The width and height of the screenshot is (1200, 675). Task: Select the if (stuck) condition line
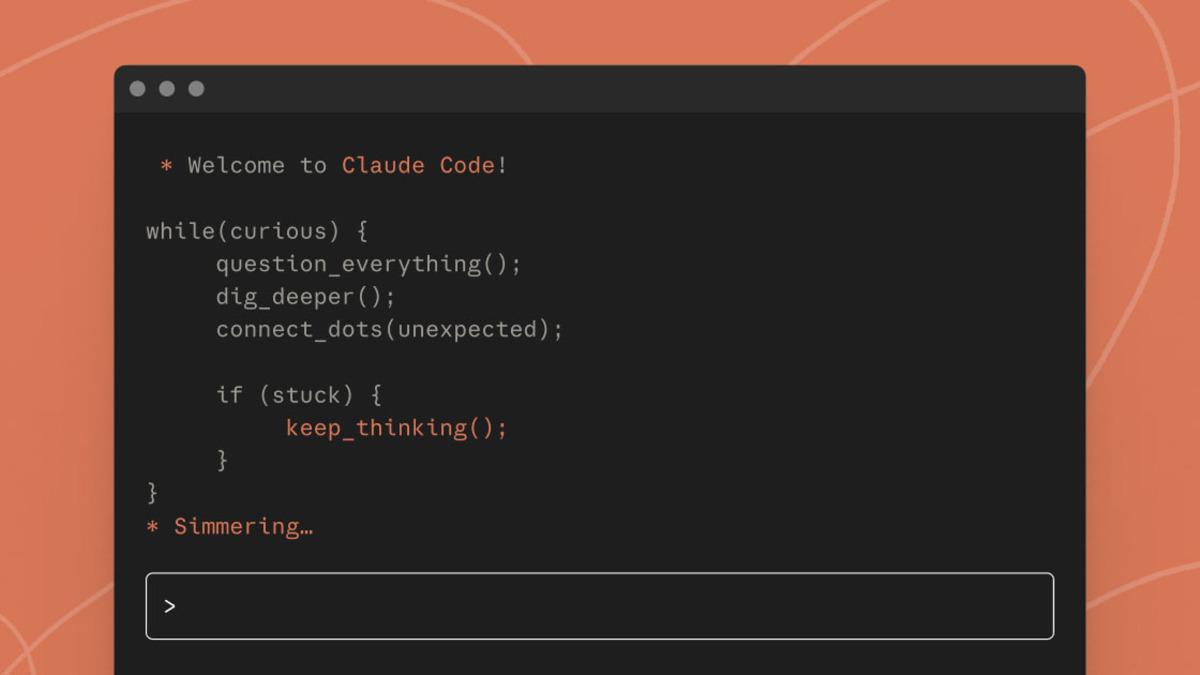click(302, 394)
